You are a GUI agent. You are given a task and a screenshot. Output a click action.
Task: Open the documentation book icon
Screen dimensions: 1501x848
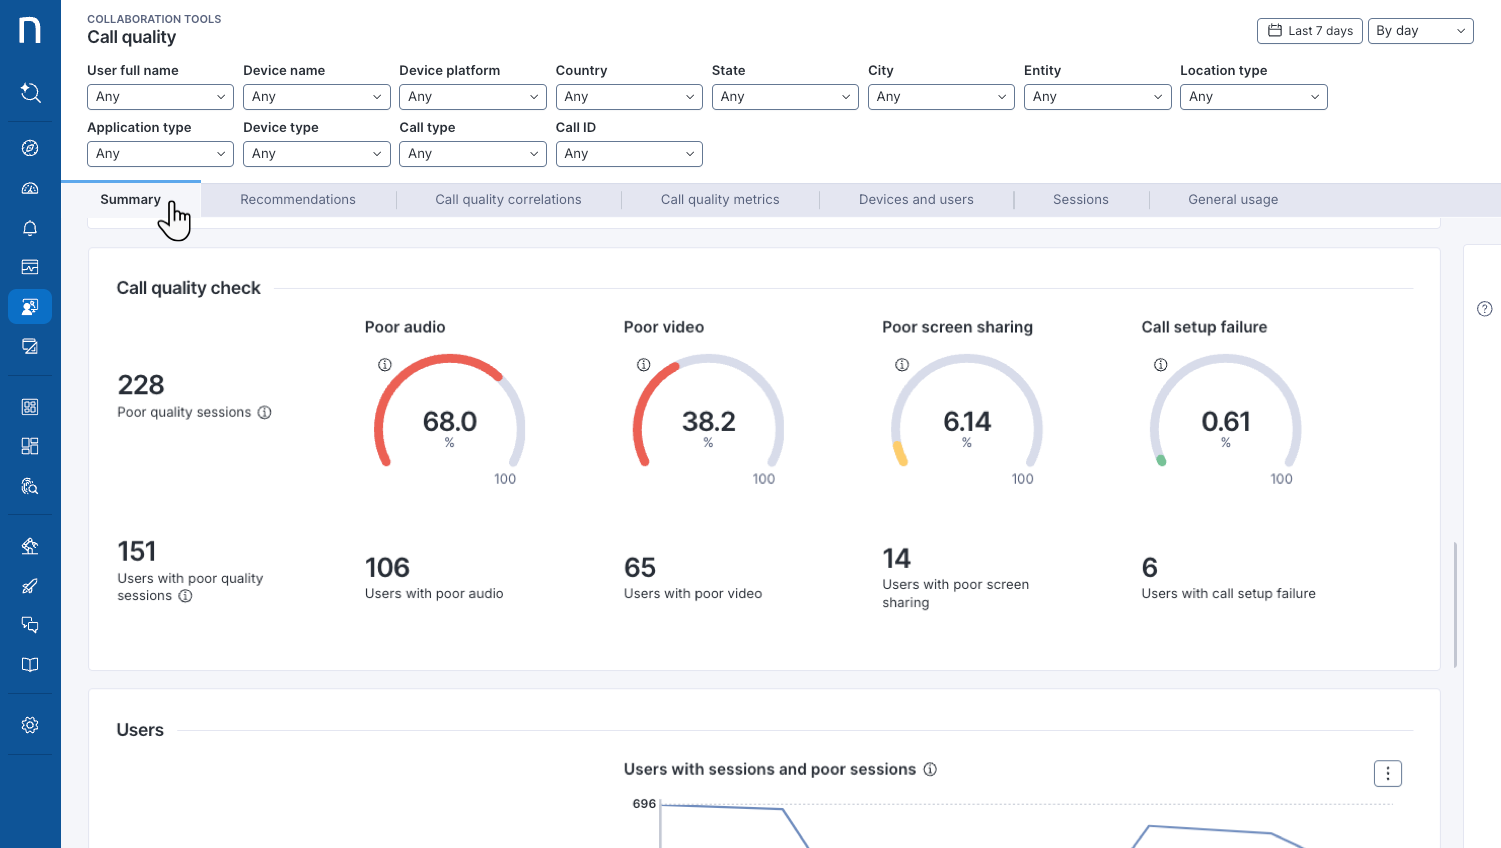pyautogui.click(x=30, y=664)
